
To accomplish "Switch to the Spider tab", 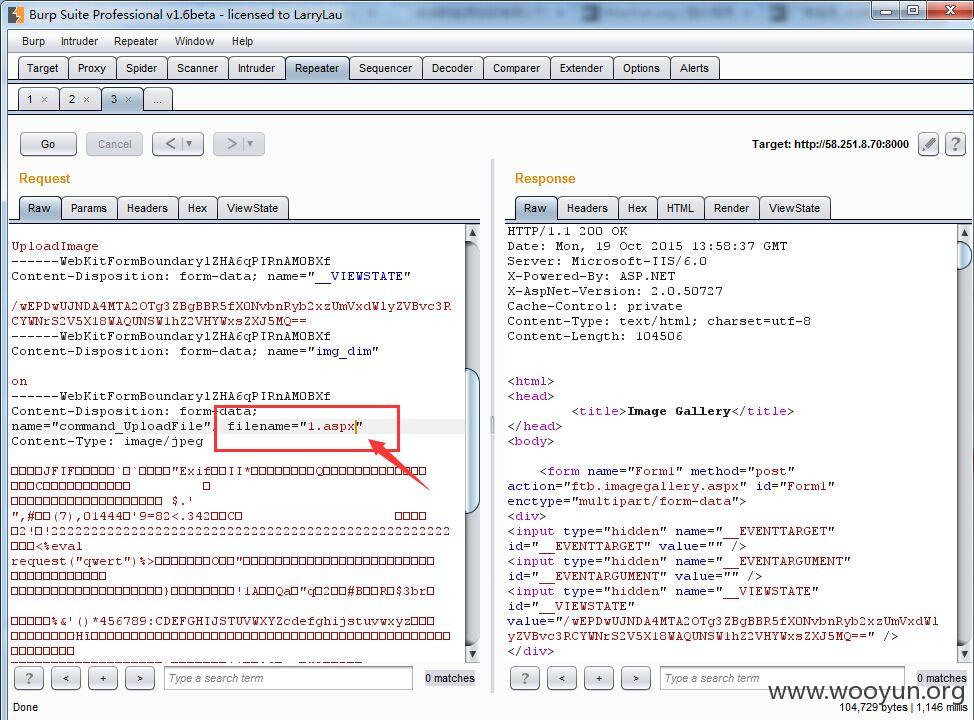I will tap(142, 68).
